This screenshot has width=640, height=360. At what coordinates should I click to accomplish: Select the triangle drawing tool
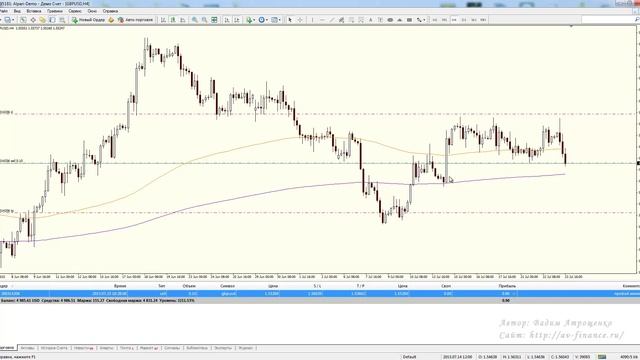click(400, 20)
